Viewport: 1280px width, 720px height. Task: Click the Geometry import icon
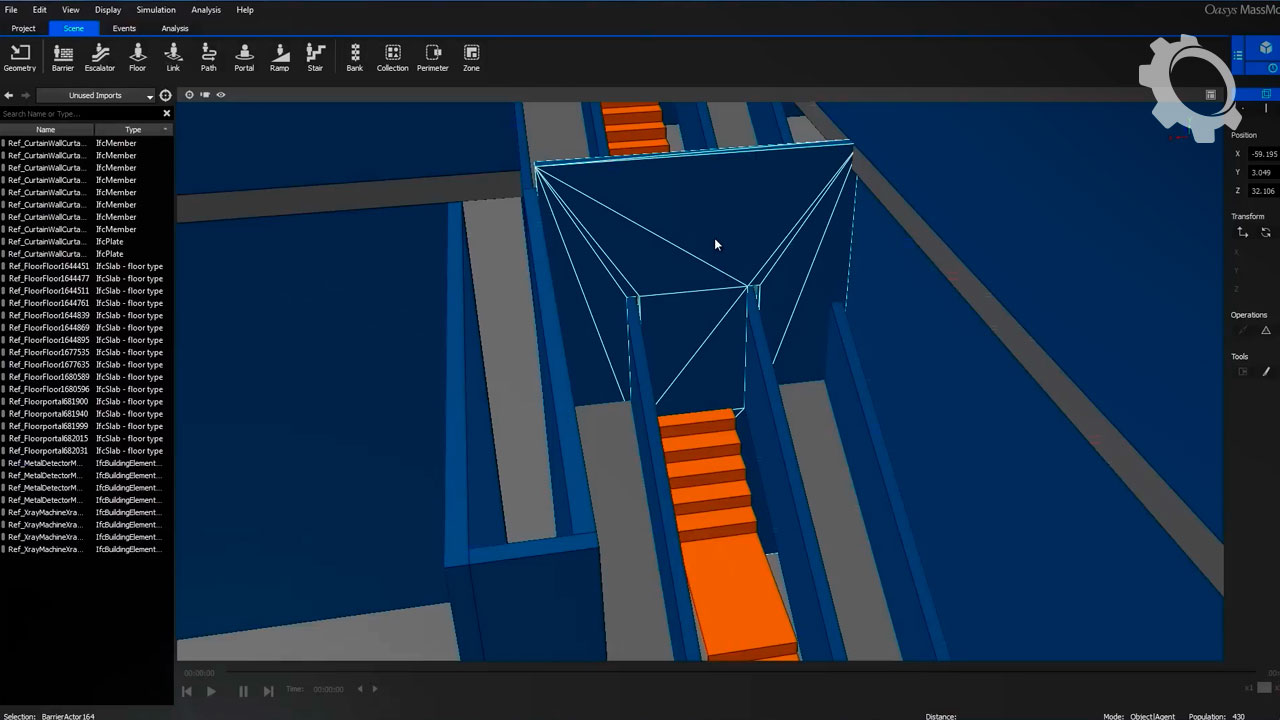(x=20, y=58)
